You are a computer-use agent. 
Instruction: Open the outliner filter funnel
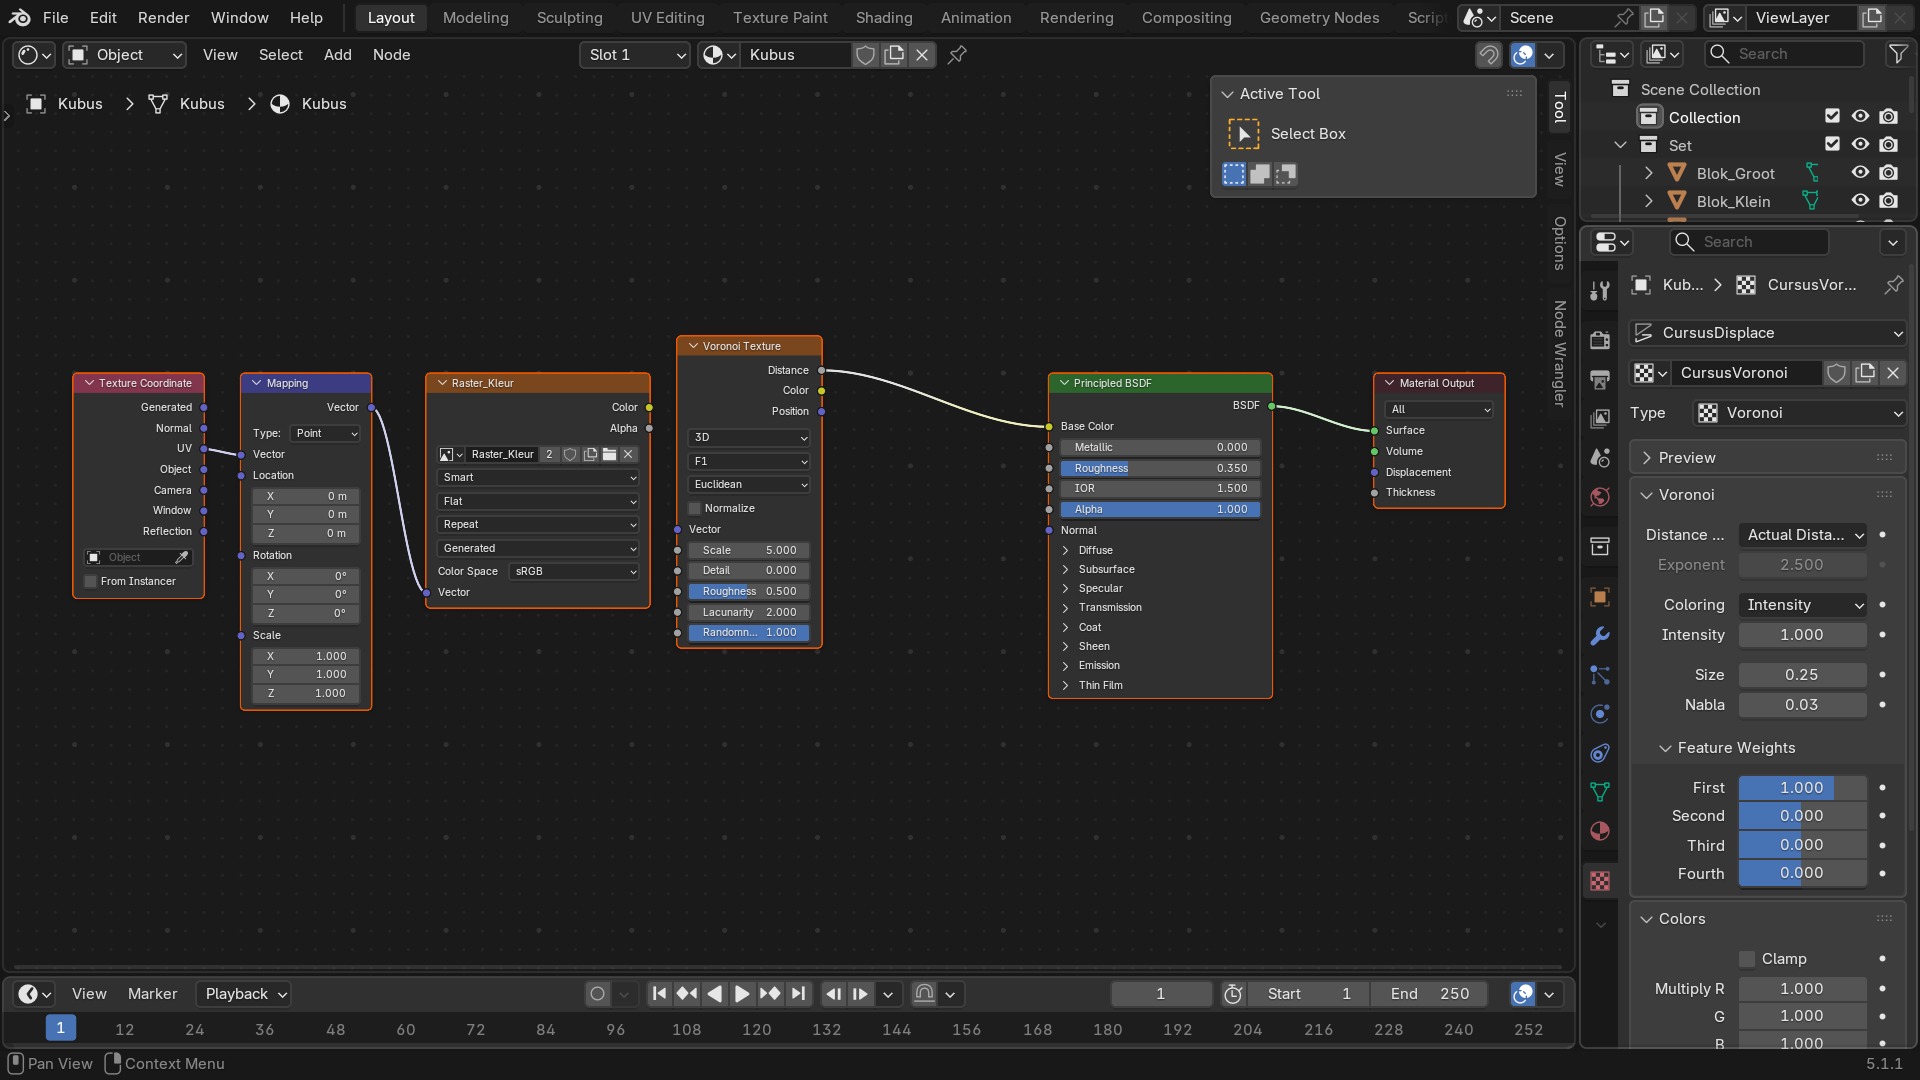(x=1897, y=54)
